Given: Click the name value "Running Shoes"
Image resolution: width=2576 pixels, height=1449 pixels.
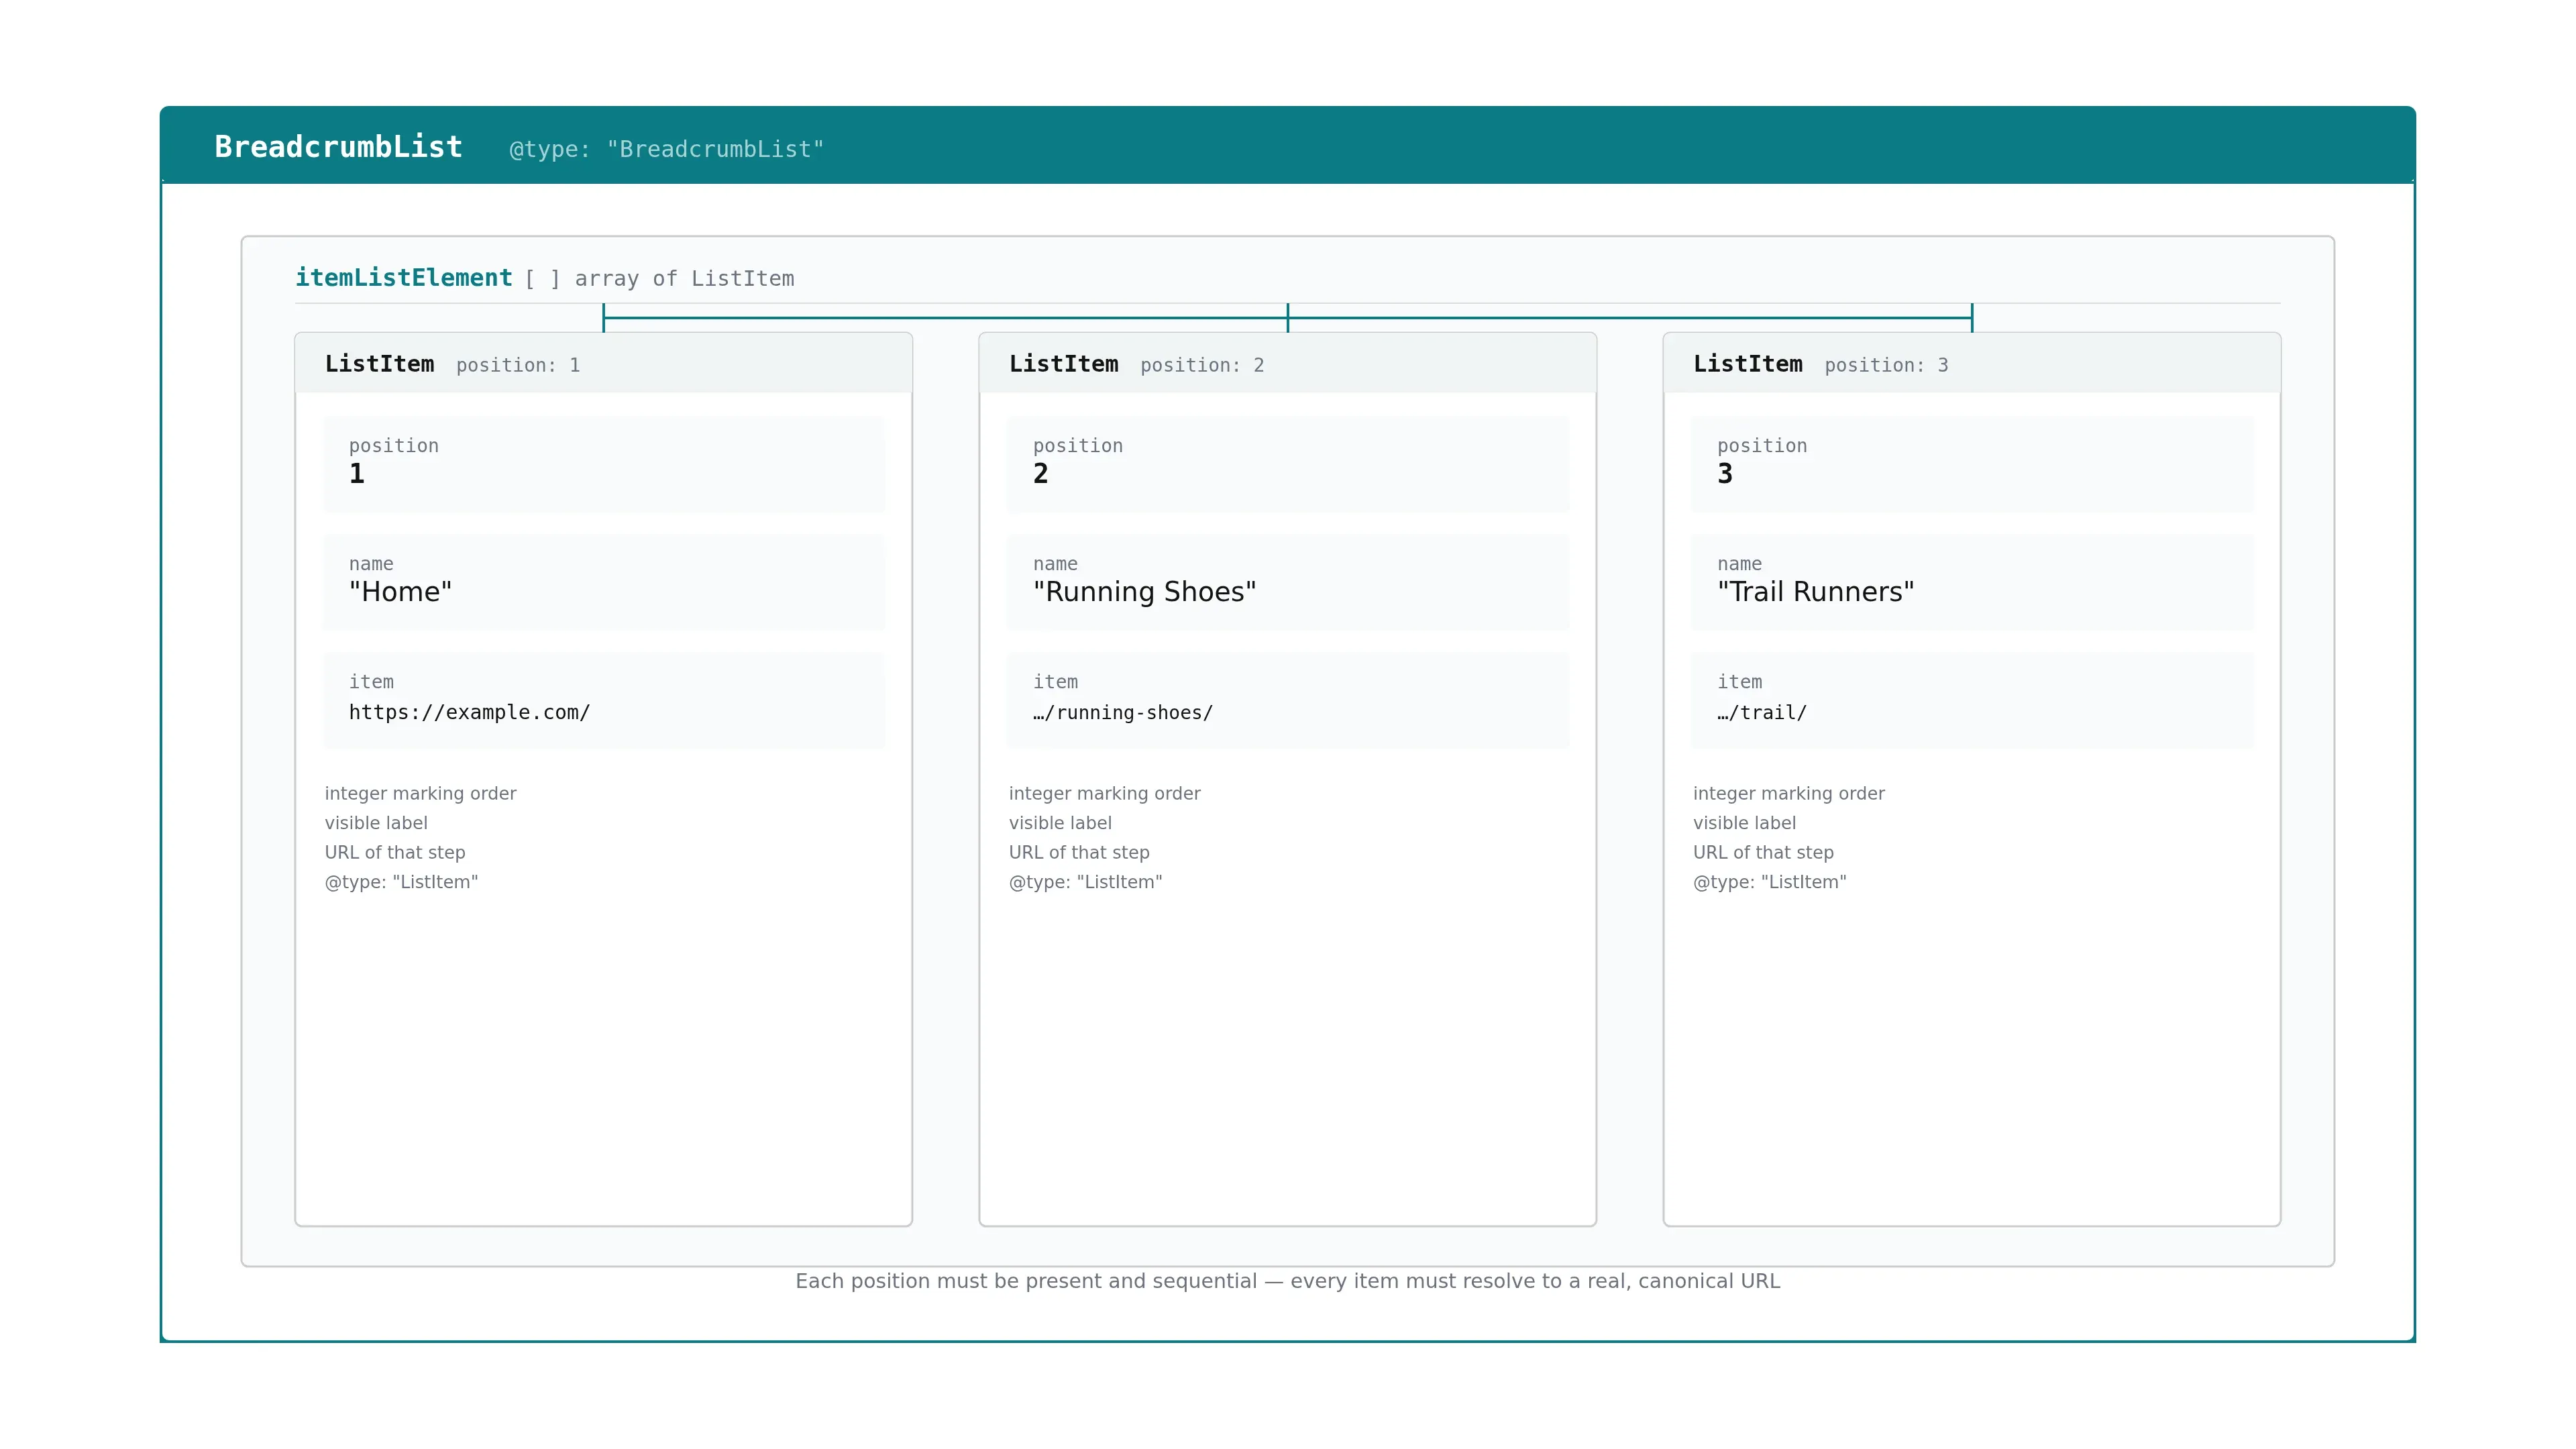Looking at the screenshot, I should coord(1144,592).
